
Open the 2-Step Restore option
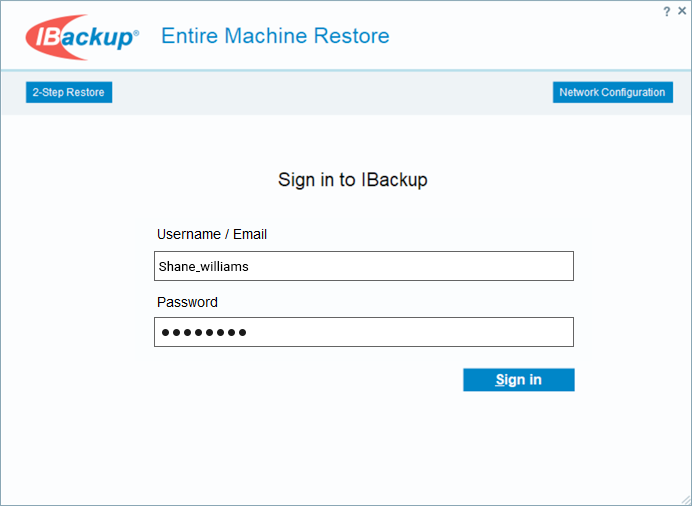69,92
